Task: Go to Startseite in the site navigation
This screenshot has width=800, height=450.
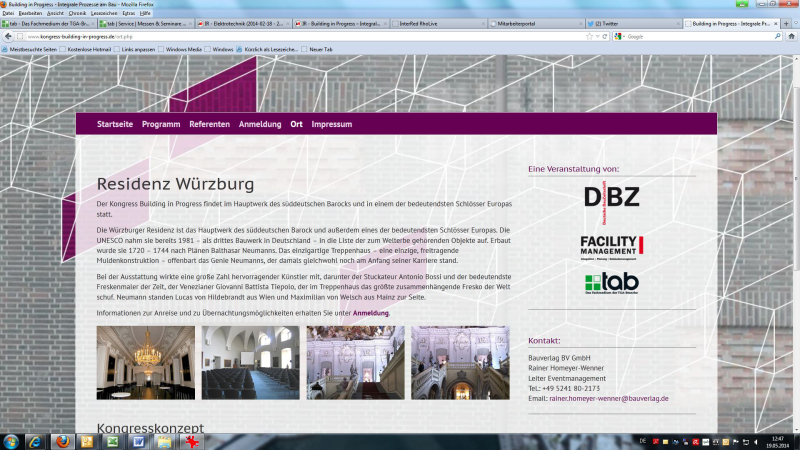Action: [115, 124]
